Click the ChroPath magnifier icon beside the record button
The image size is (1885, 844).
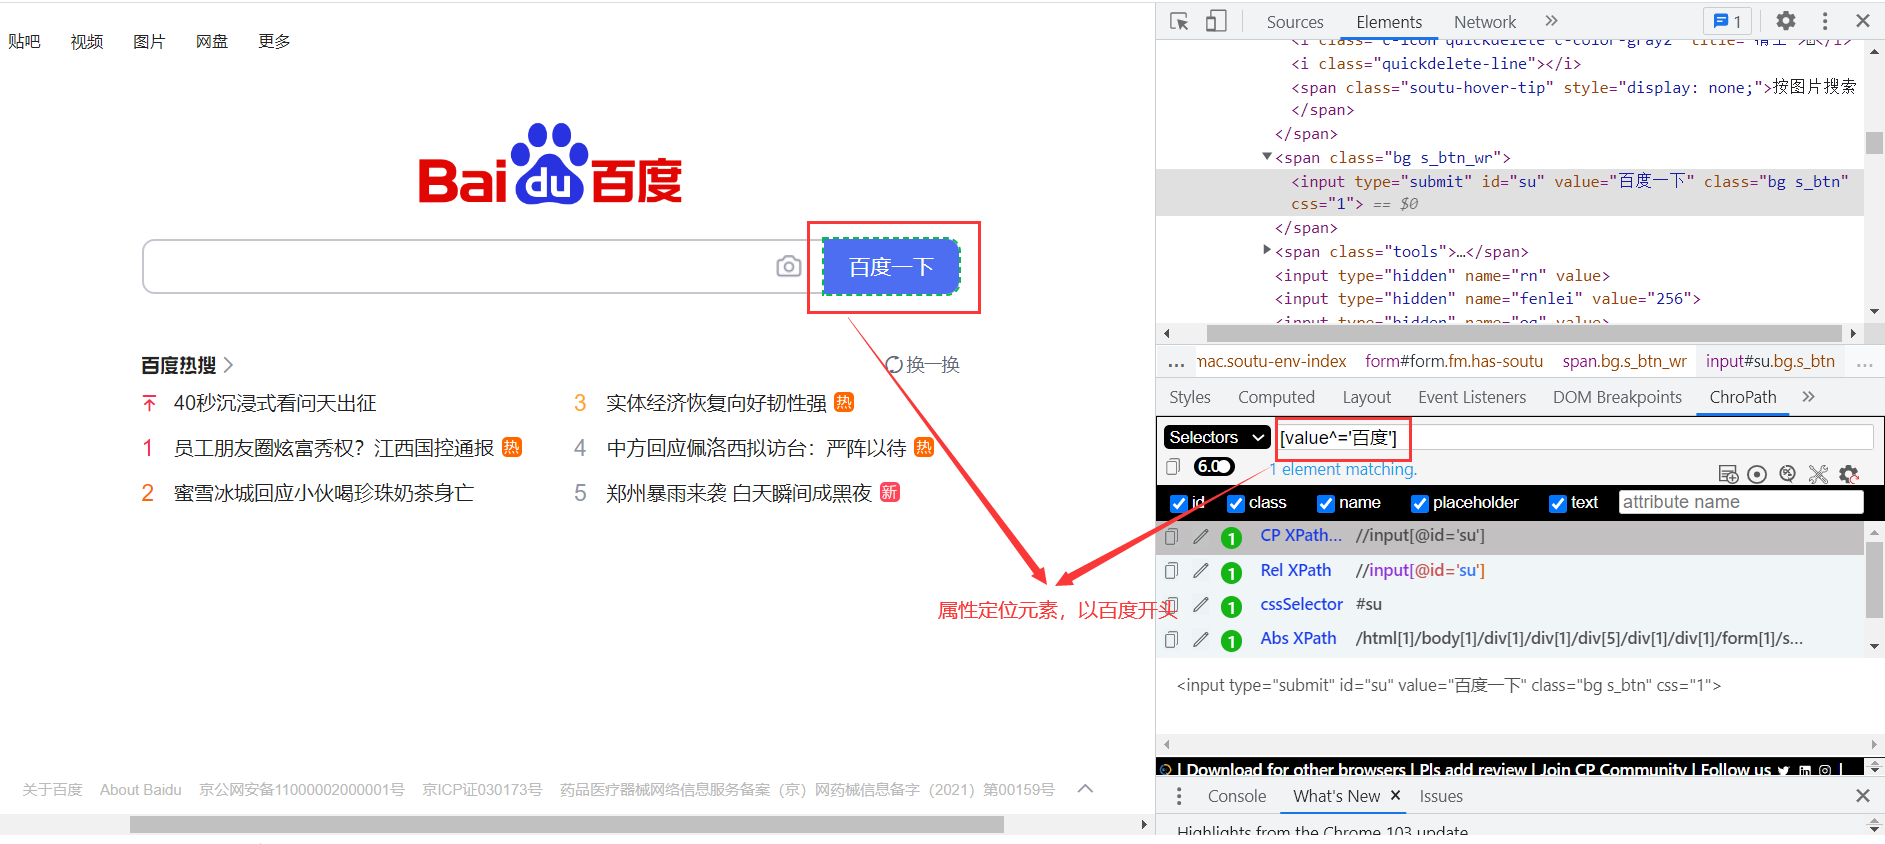pyautogui.click(x=1788, y=474)
